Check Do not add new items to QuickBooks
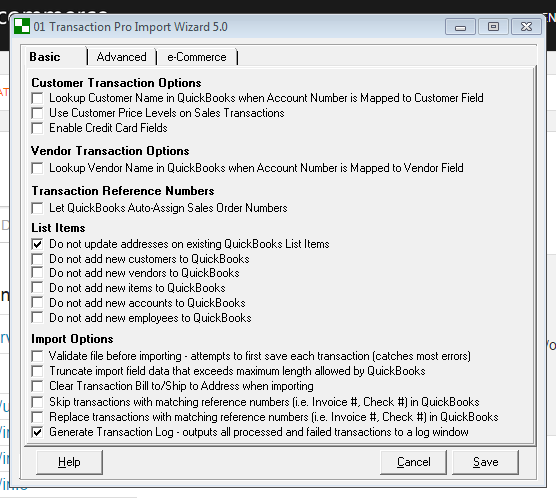Screen dimensions: 556x499 pos(37,288)
